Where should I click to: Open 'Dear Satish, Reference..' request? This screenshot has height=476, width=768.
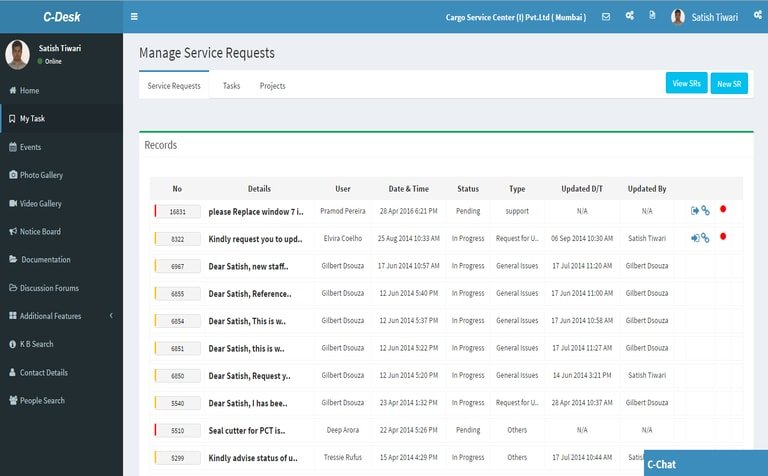[x=250, y=294]
